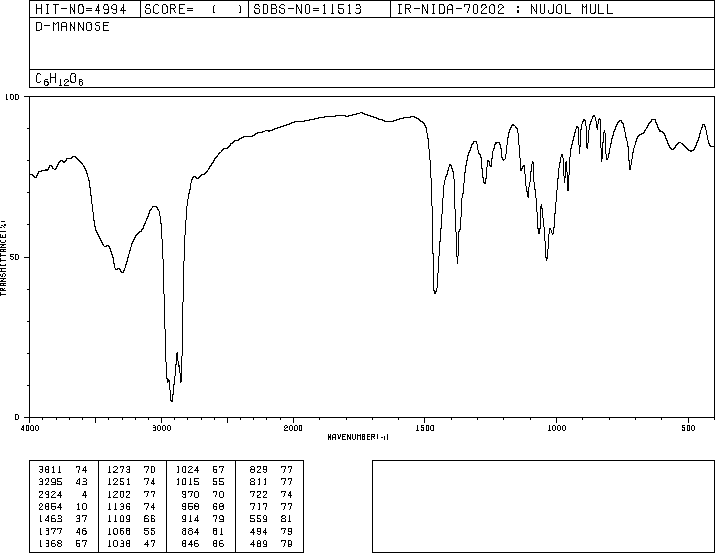Click the 1500 wavenumber axis label
Screen dimensions: 715x553
[x=425, y=428]
